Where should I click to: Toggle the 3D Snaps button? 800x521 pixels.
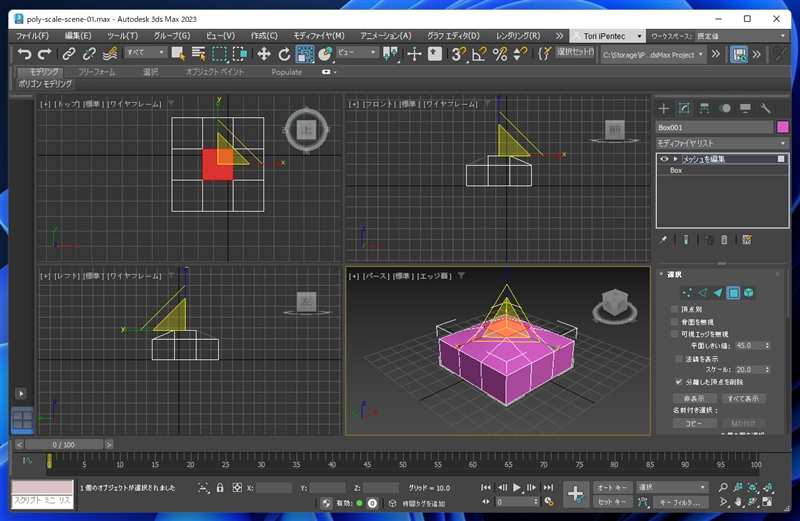(x=459, y=54)
